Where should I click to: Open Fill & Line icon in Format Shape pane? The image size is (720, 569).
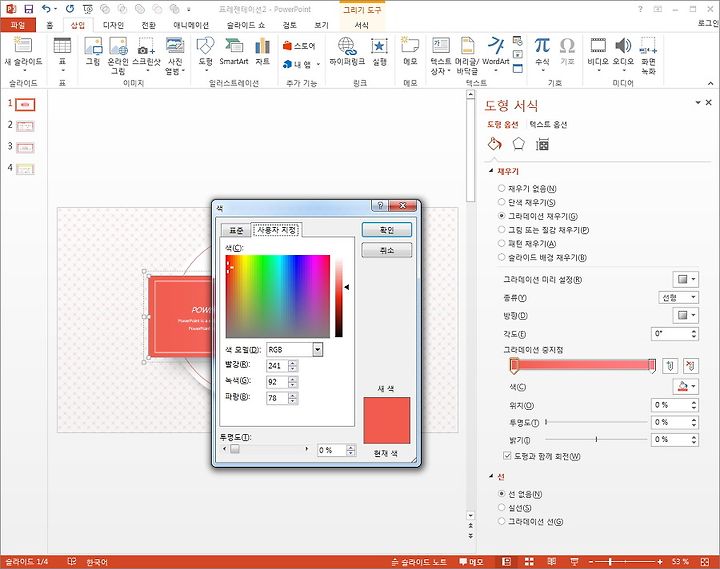tap(495, 144)
